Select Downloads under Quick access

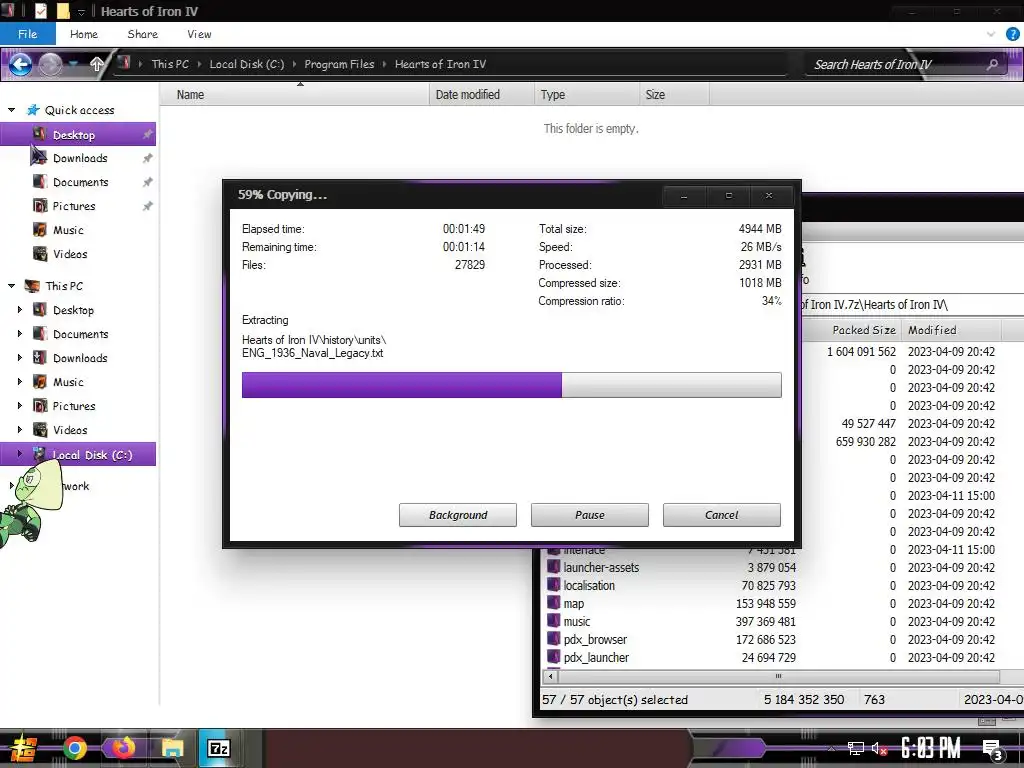78,158
